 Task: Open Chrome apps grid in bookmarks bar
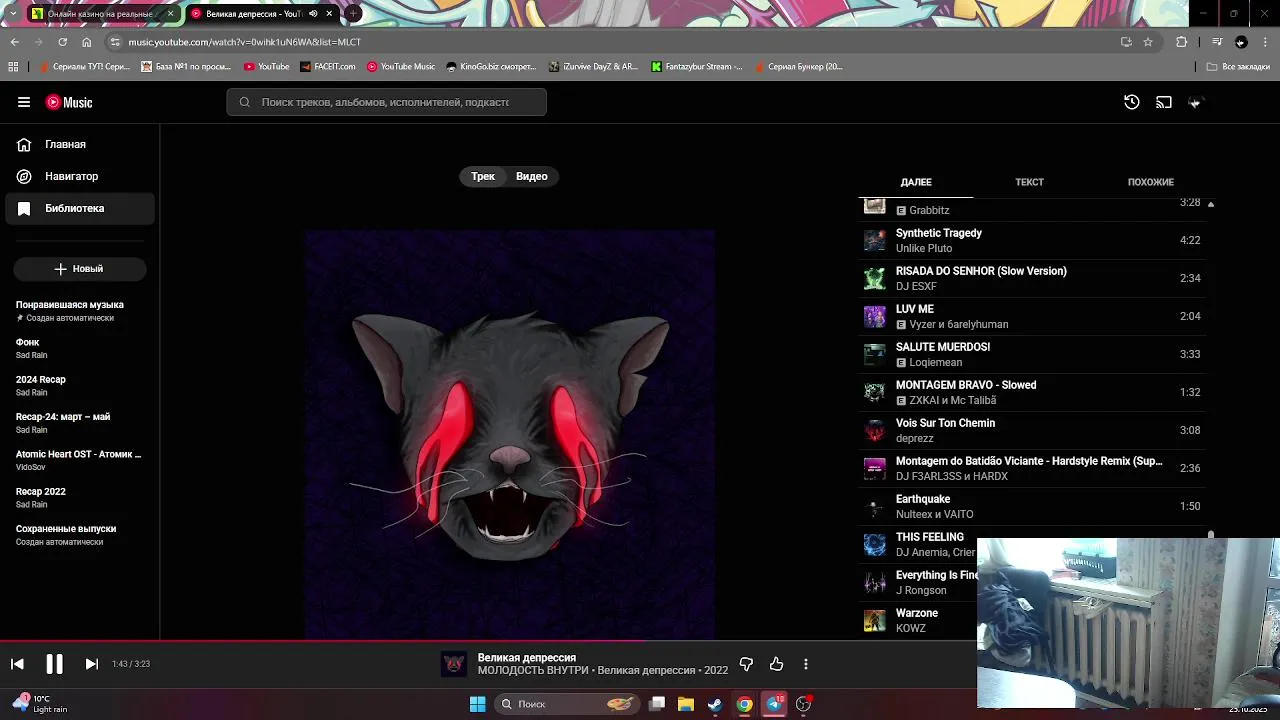coord(13,67)
